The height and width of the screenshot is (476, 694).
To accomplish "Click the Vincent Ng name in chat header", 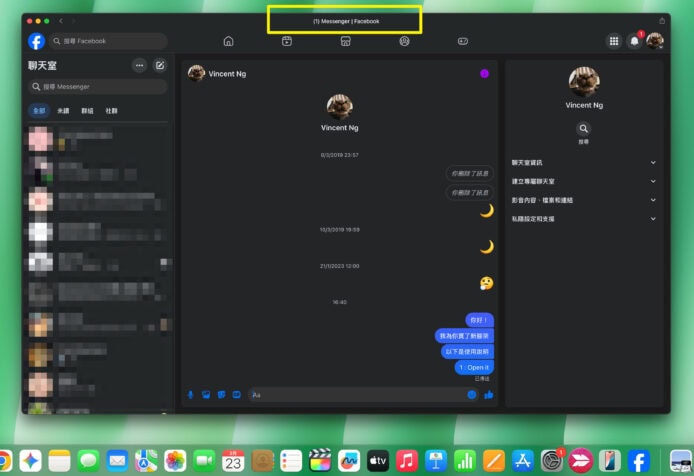I will click(227, 74).
